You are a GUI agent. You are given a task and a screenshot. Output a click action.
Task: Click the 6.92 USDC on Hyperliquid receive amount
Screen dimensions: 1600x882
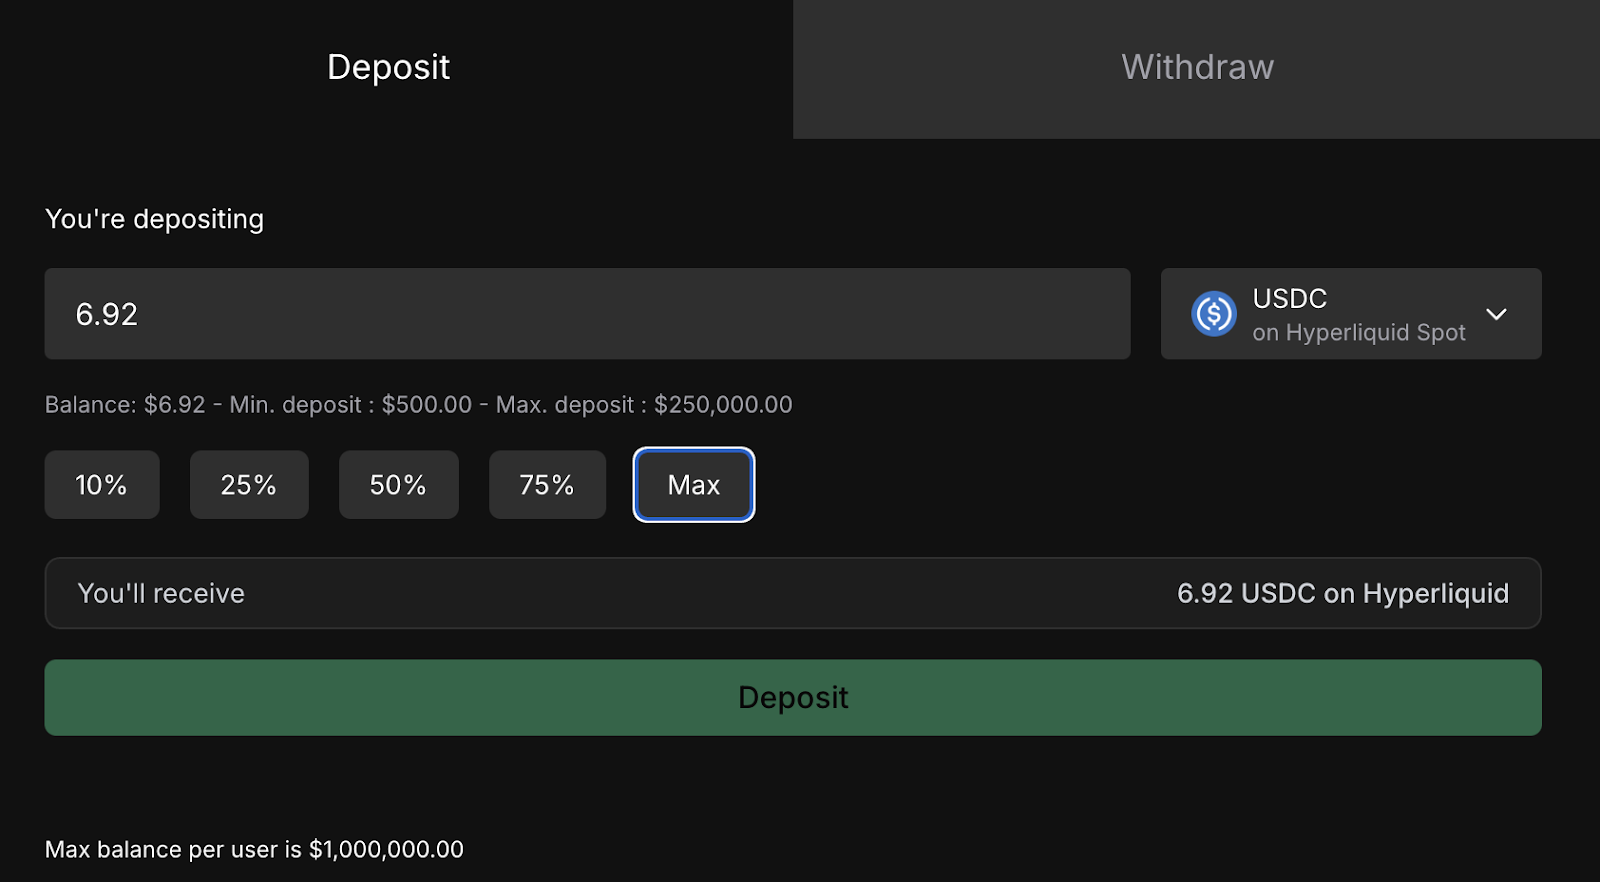pos(1342,593)
